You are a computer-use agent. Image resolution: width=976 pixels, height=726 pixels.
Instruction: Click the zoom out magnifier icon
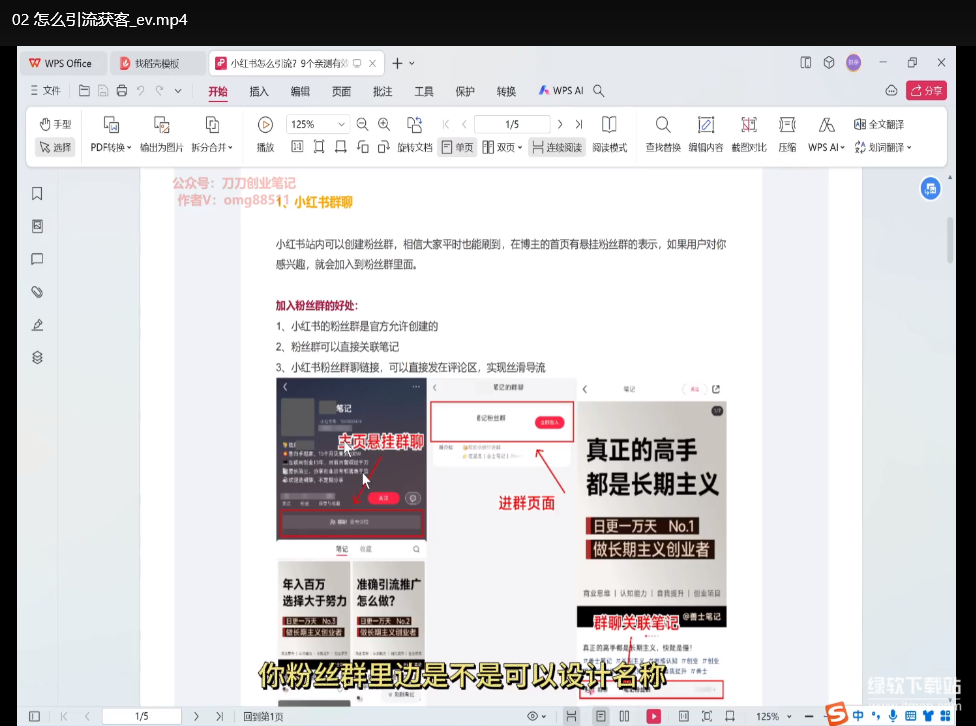pyautogui.click(x=362, y=125)
